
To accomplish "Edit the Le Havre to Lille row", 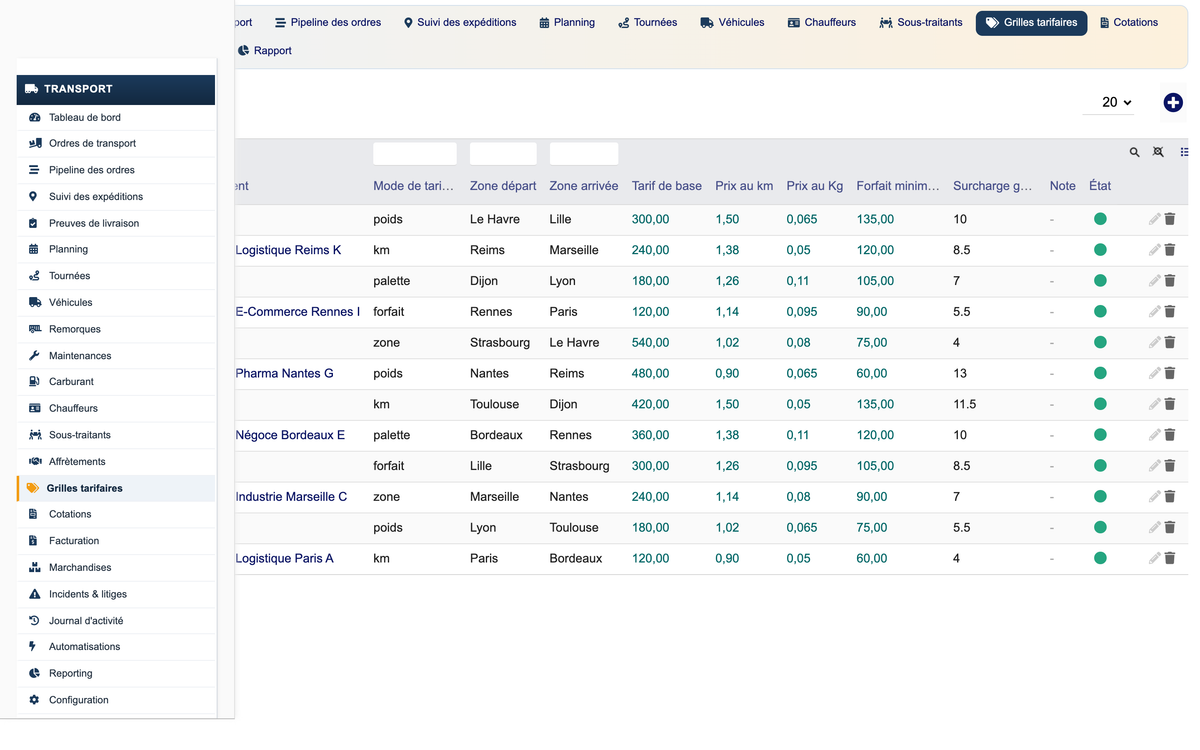I will [x=1154, y=219].
